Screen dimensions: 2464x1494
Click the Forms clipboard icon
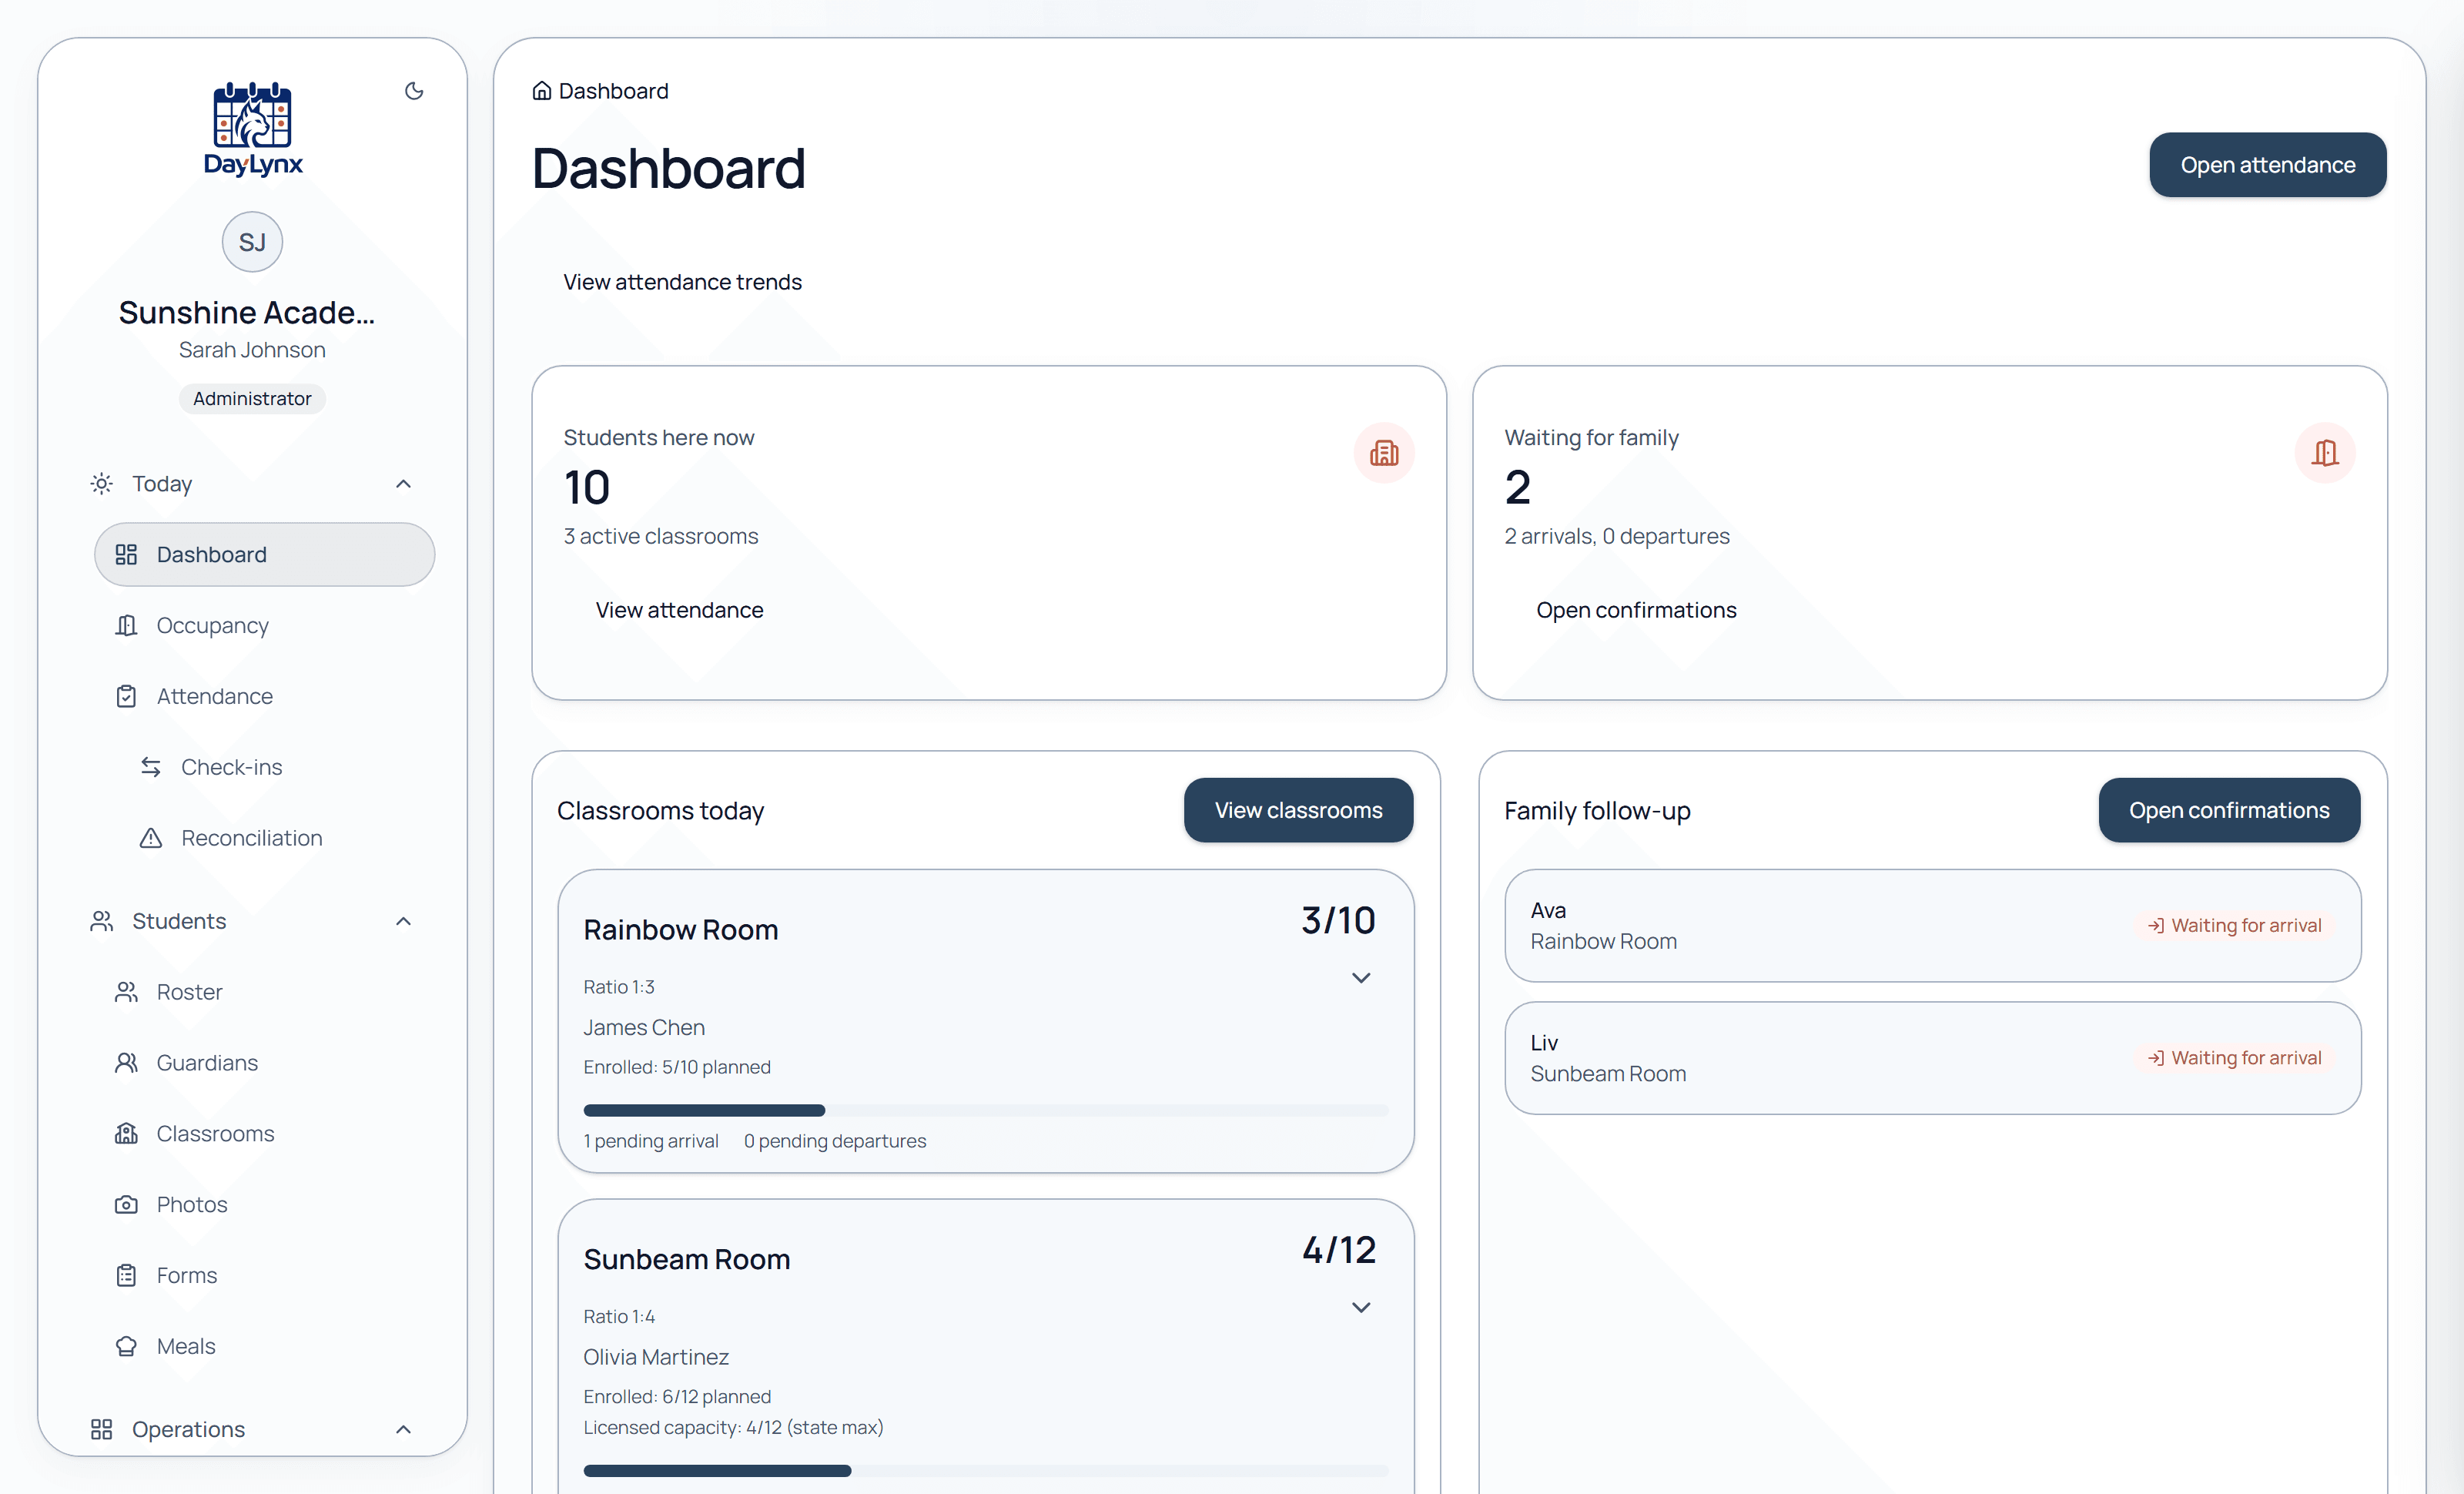126,1277
